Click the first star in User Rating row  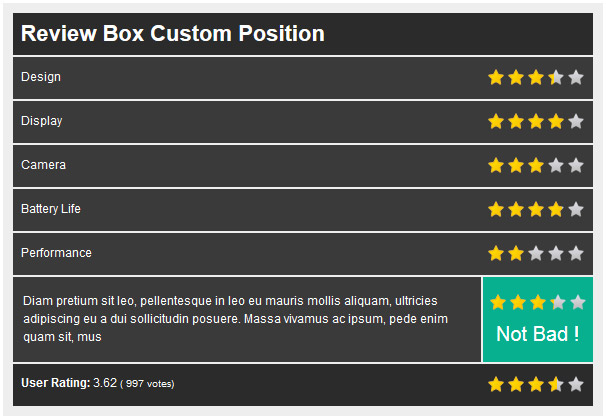(496, 385)
